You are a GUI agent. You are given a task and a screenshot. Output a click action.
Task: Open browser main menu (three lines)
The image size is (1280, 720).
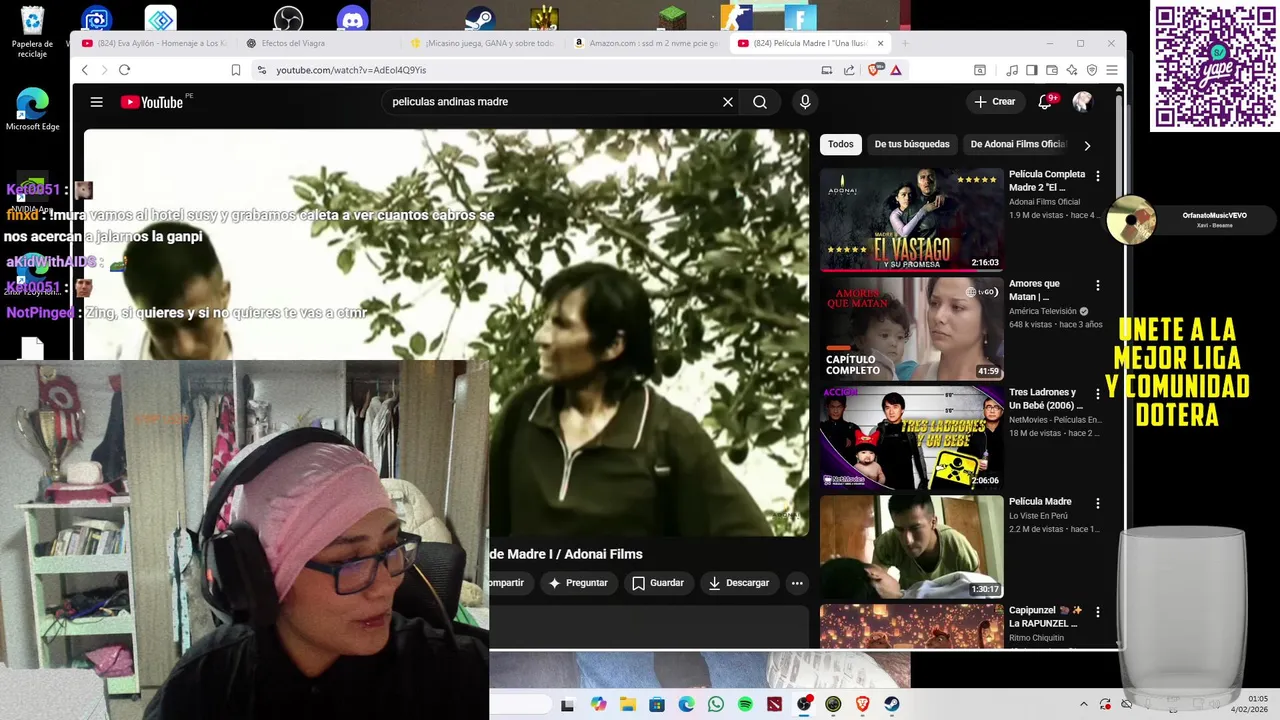point(1111,70)
